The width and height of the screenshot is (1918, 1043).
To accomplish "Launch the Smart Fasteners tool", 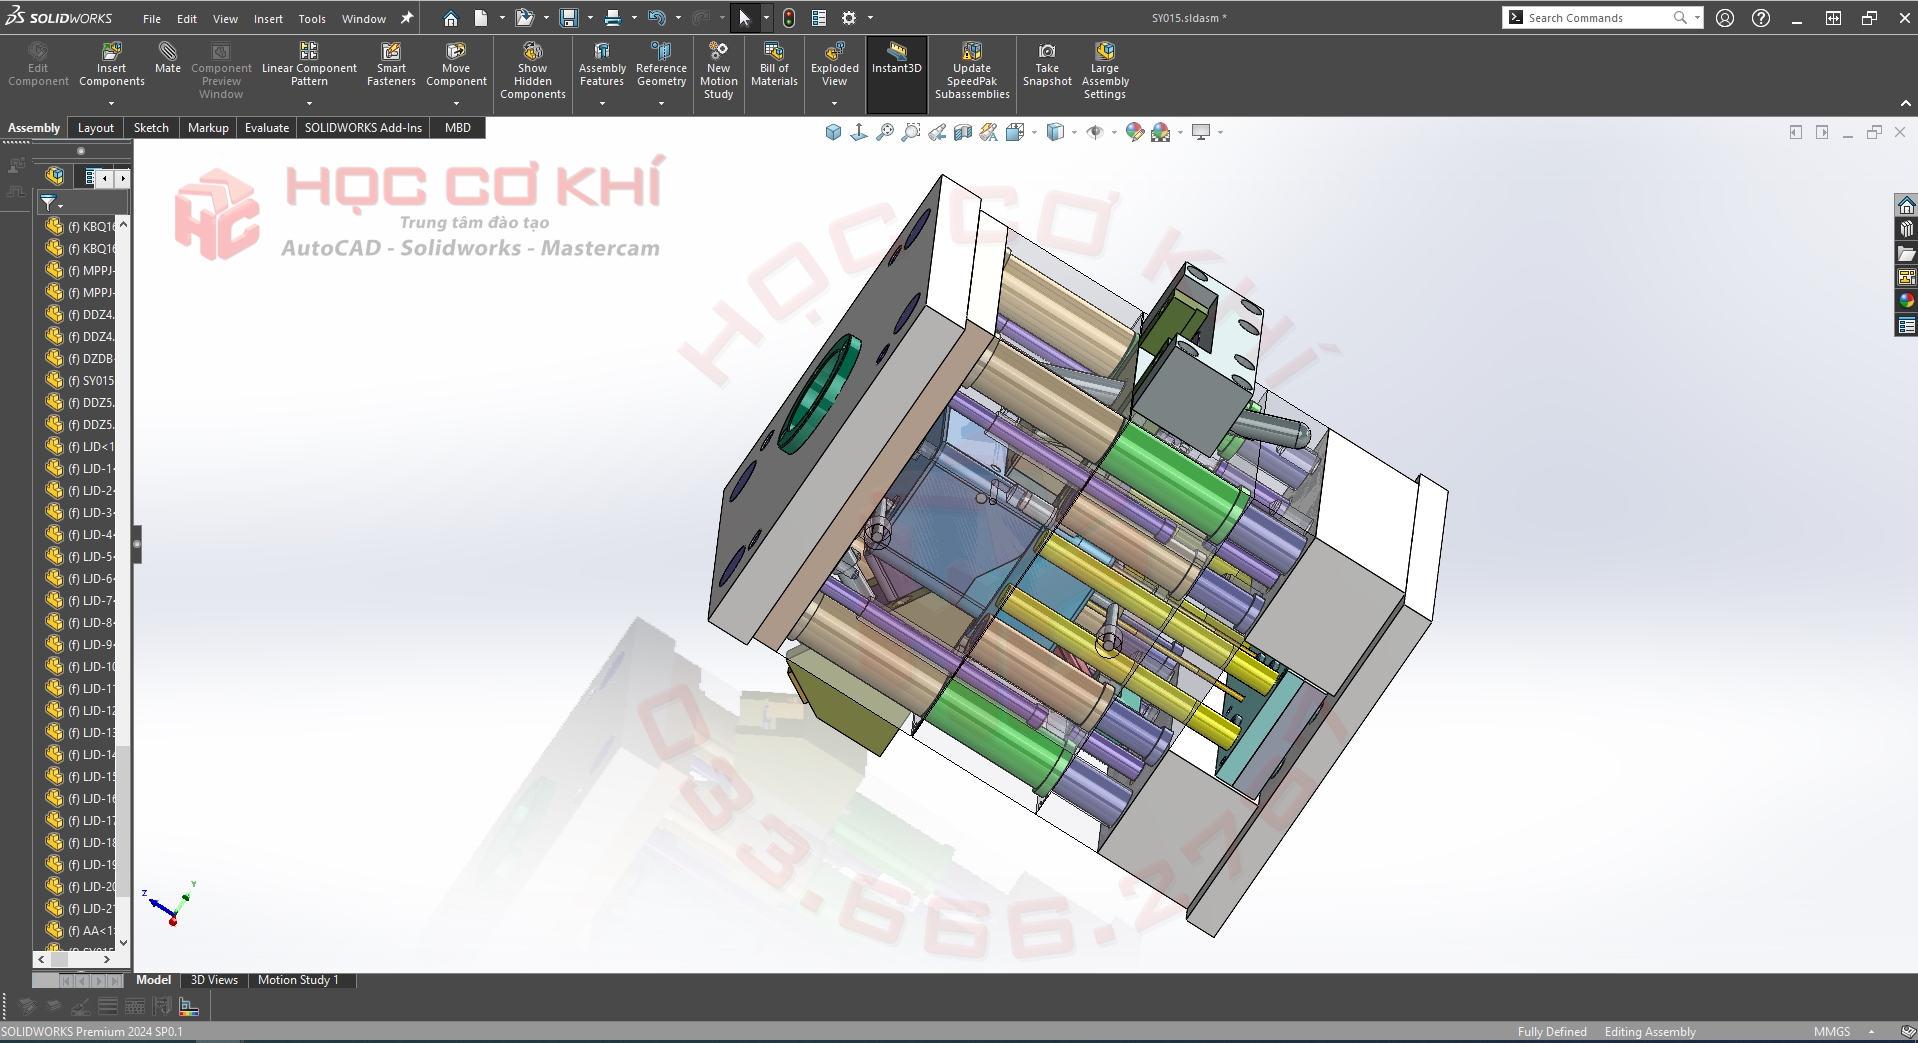I will (x=391, y=65).
